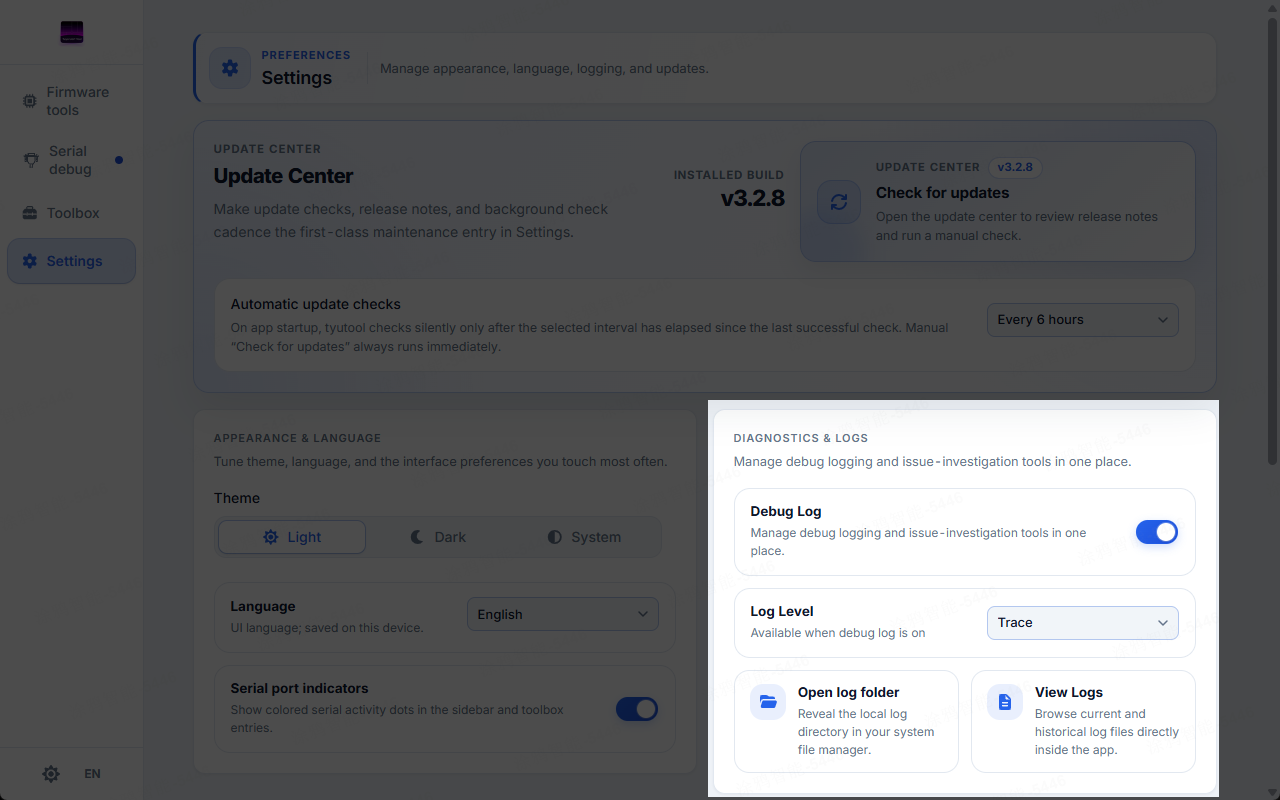Viewport: 1280px width, 800px height.
Task: Switch language with EN button
Action: click(92, 774)
